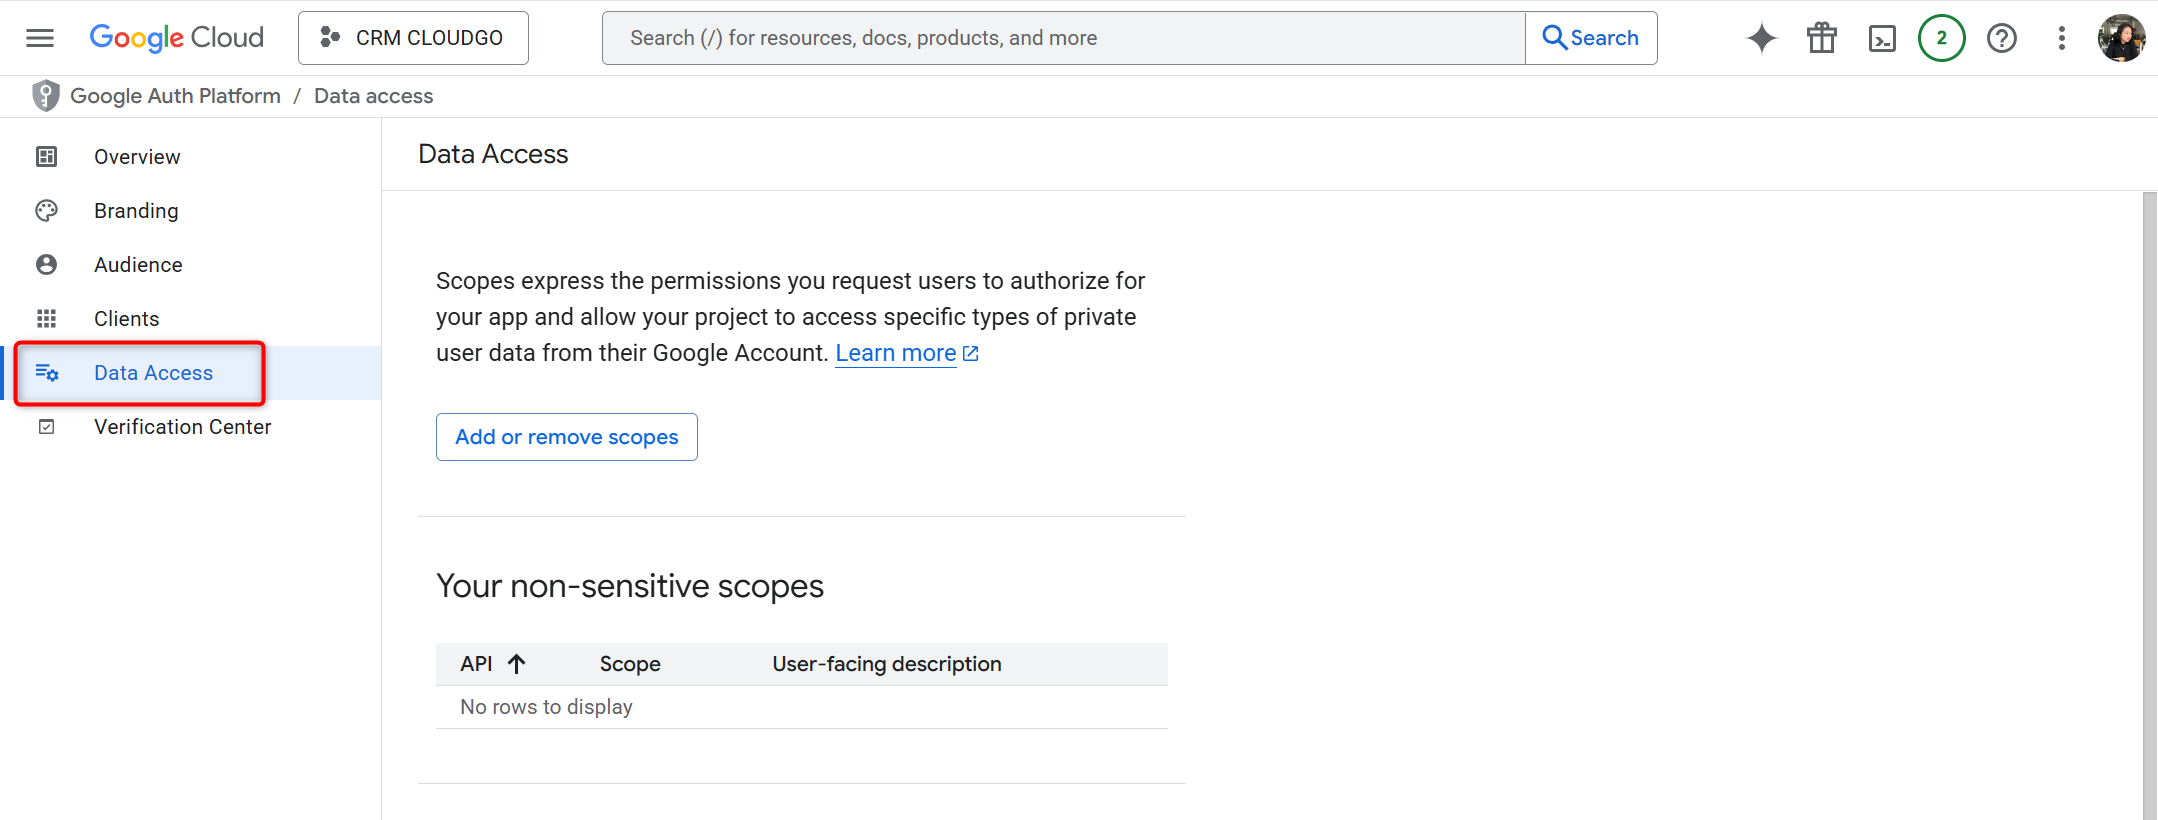Open notifications badge showing 2
The height and width of the screenshot is (820, 2158).
pyautogui.click(x=1941, y=38)
